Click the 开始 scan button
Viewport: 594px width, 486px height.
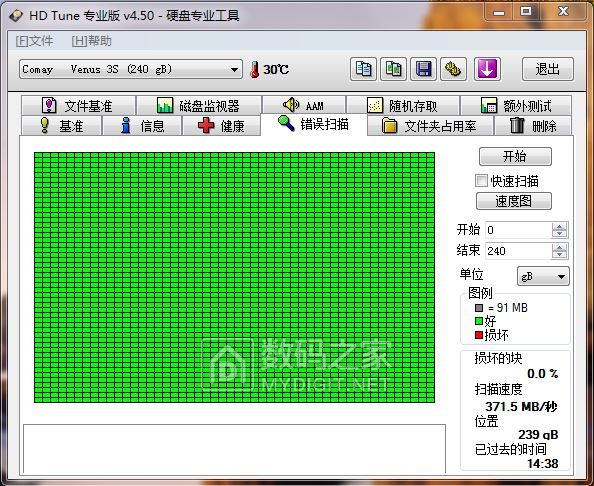[x=515, y=156]
